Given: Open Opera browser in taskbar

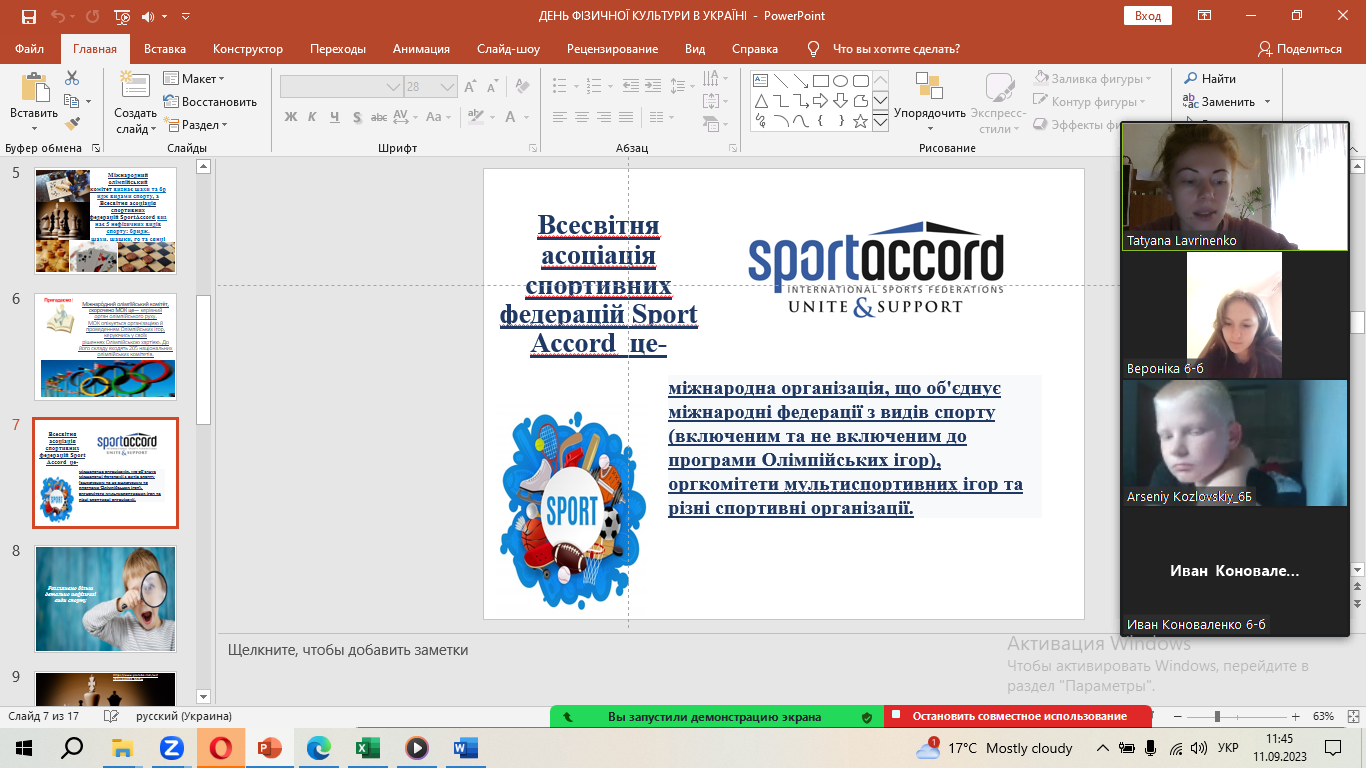Looking at the screenshot, I should (x=220, y=748).
